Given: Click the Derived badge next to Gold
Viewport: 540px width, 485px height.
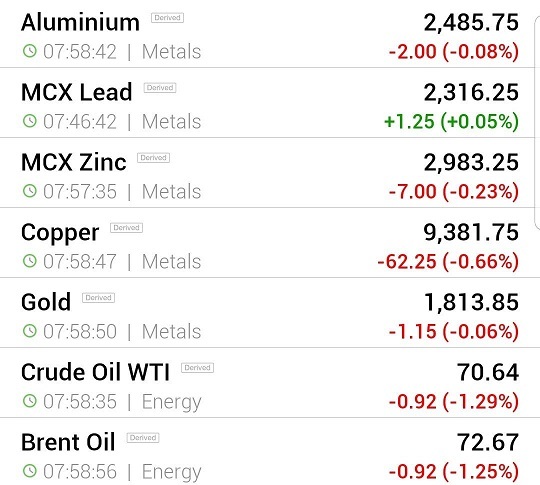Looking at the screenshot, I should click(x=98, y=298).
